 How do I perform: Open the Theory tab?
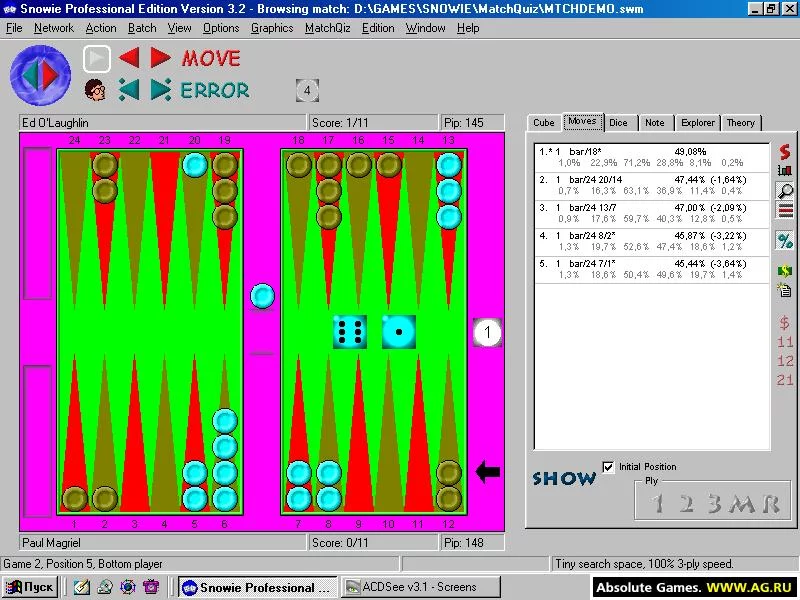click(x=740, y=122)
